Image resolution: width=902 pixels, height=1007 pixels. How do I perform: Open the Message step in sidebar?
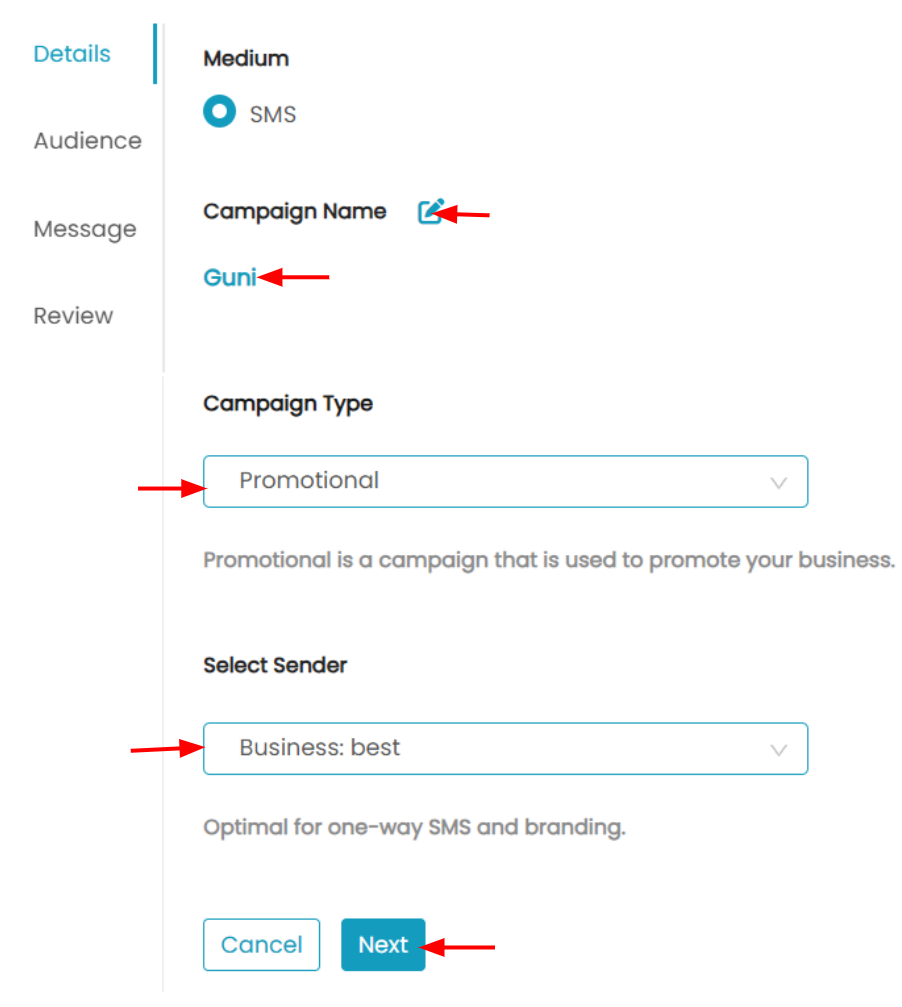pyautogui.click(x=85, y=229)
